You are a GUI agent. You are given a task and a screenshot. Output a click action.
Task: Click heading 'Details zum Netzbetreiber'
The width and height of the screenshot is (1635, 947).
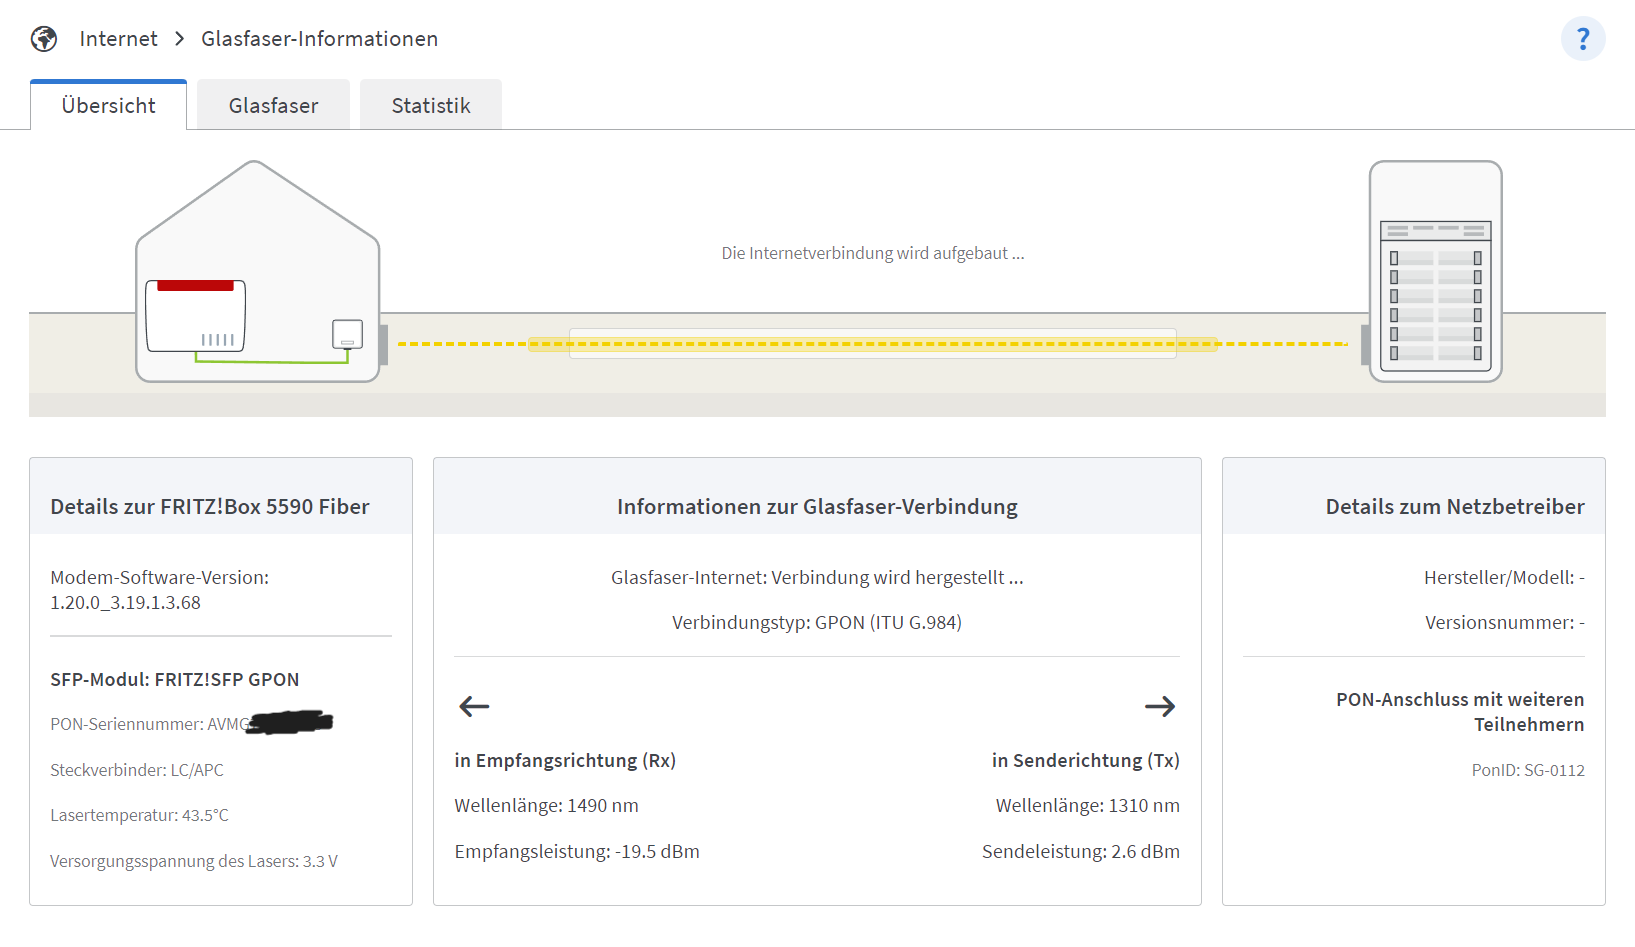pyautogui.click(x=1455, y=507)
